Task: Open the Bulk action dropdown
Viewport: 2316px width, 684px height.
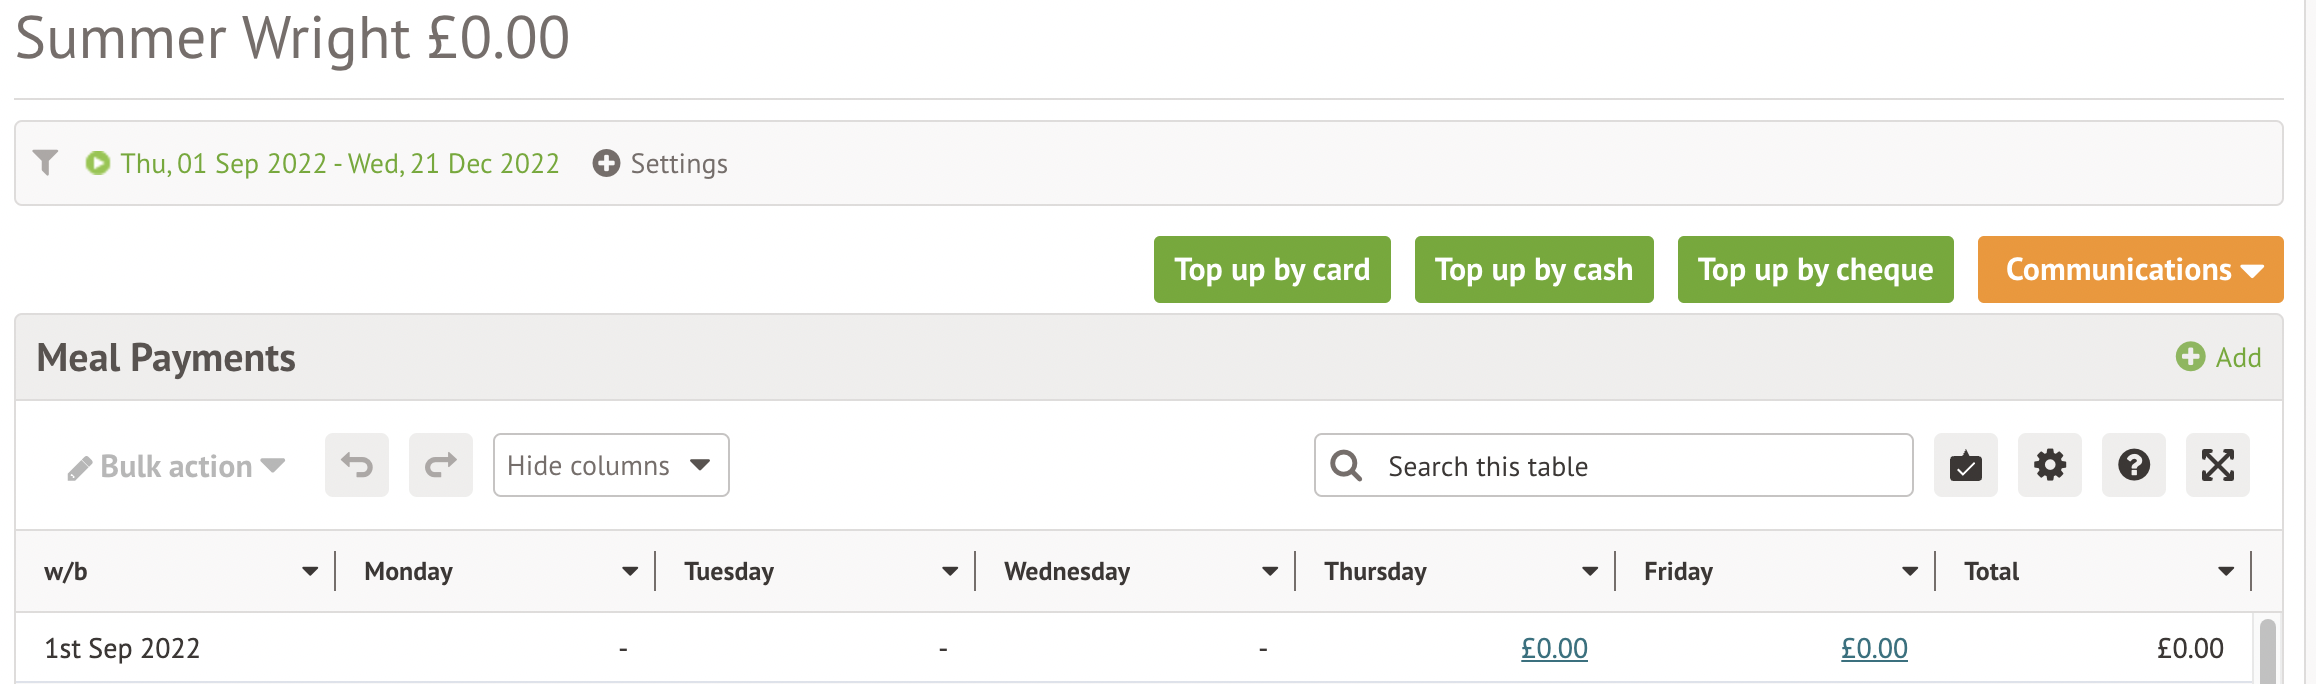Action: (177, 466)
